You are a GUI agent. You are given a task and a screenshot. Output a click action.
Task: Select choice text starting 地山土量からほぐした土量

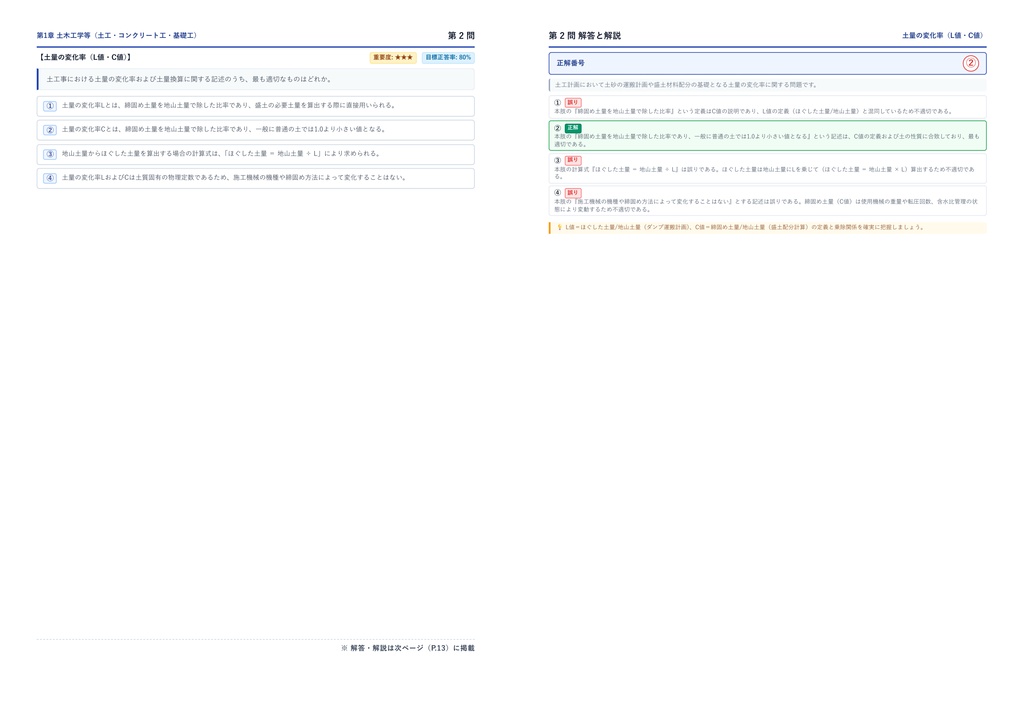[x=221, y=154]
